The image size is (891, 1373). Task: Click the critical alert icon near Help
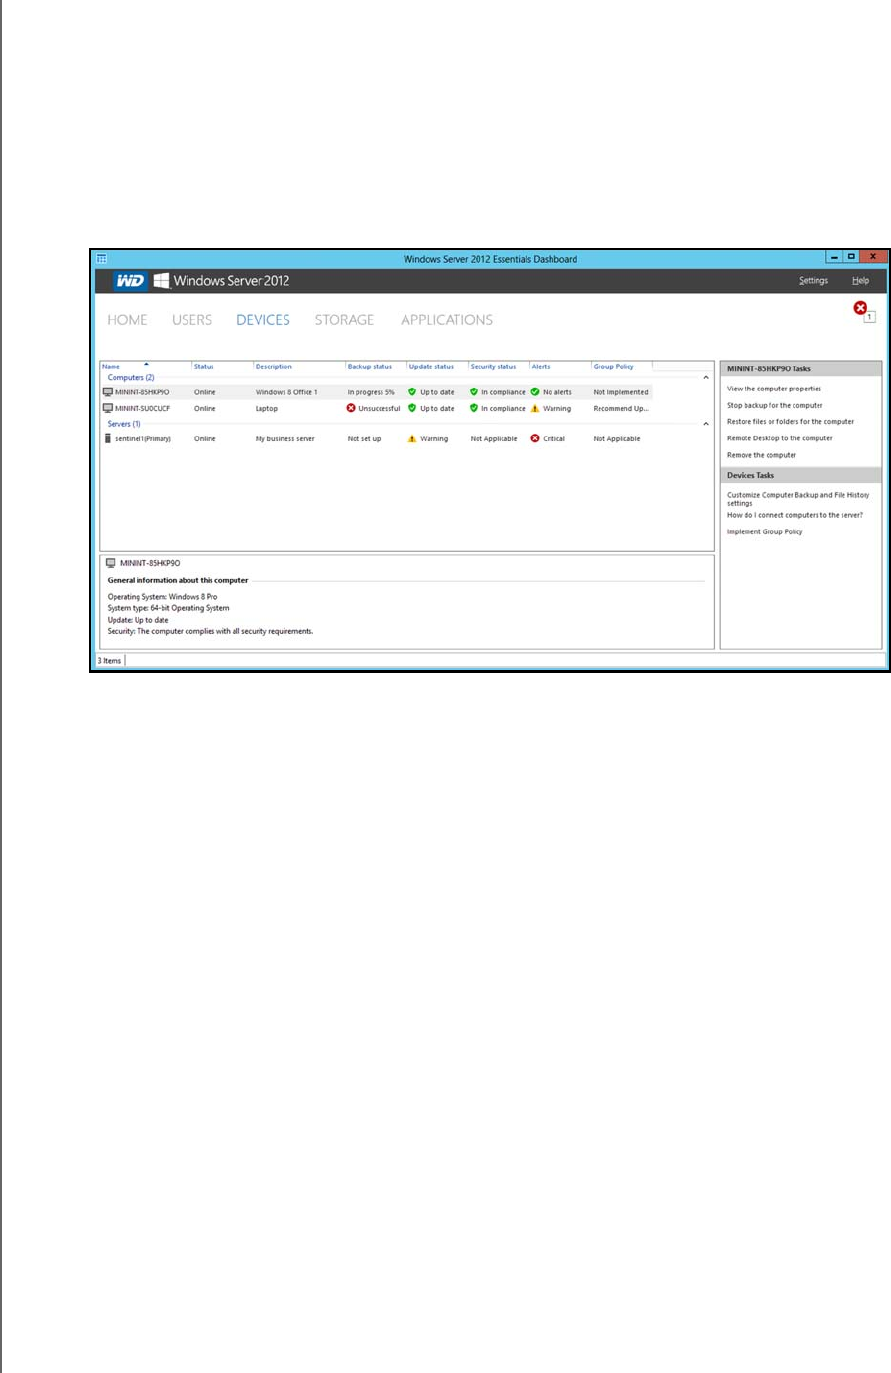pos(860,309)
